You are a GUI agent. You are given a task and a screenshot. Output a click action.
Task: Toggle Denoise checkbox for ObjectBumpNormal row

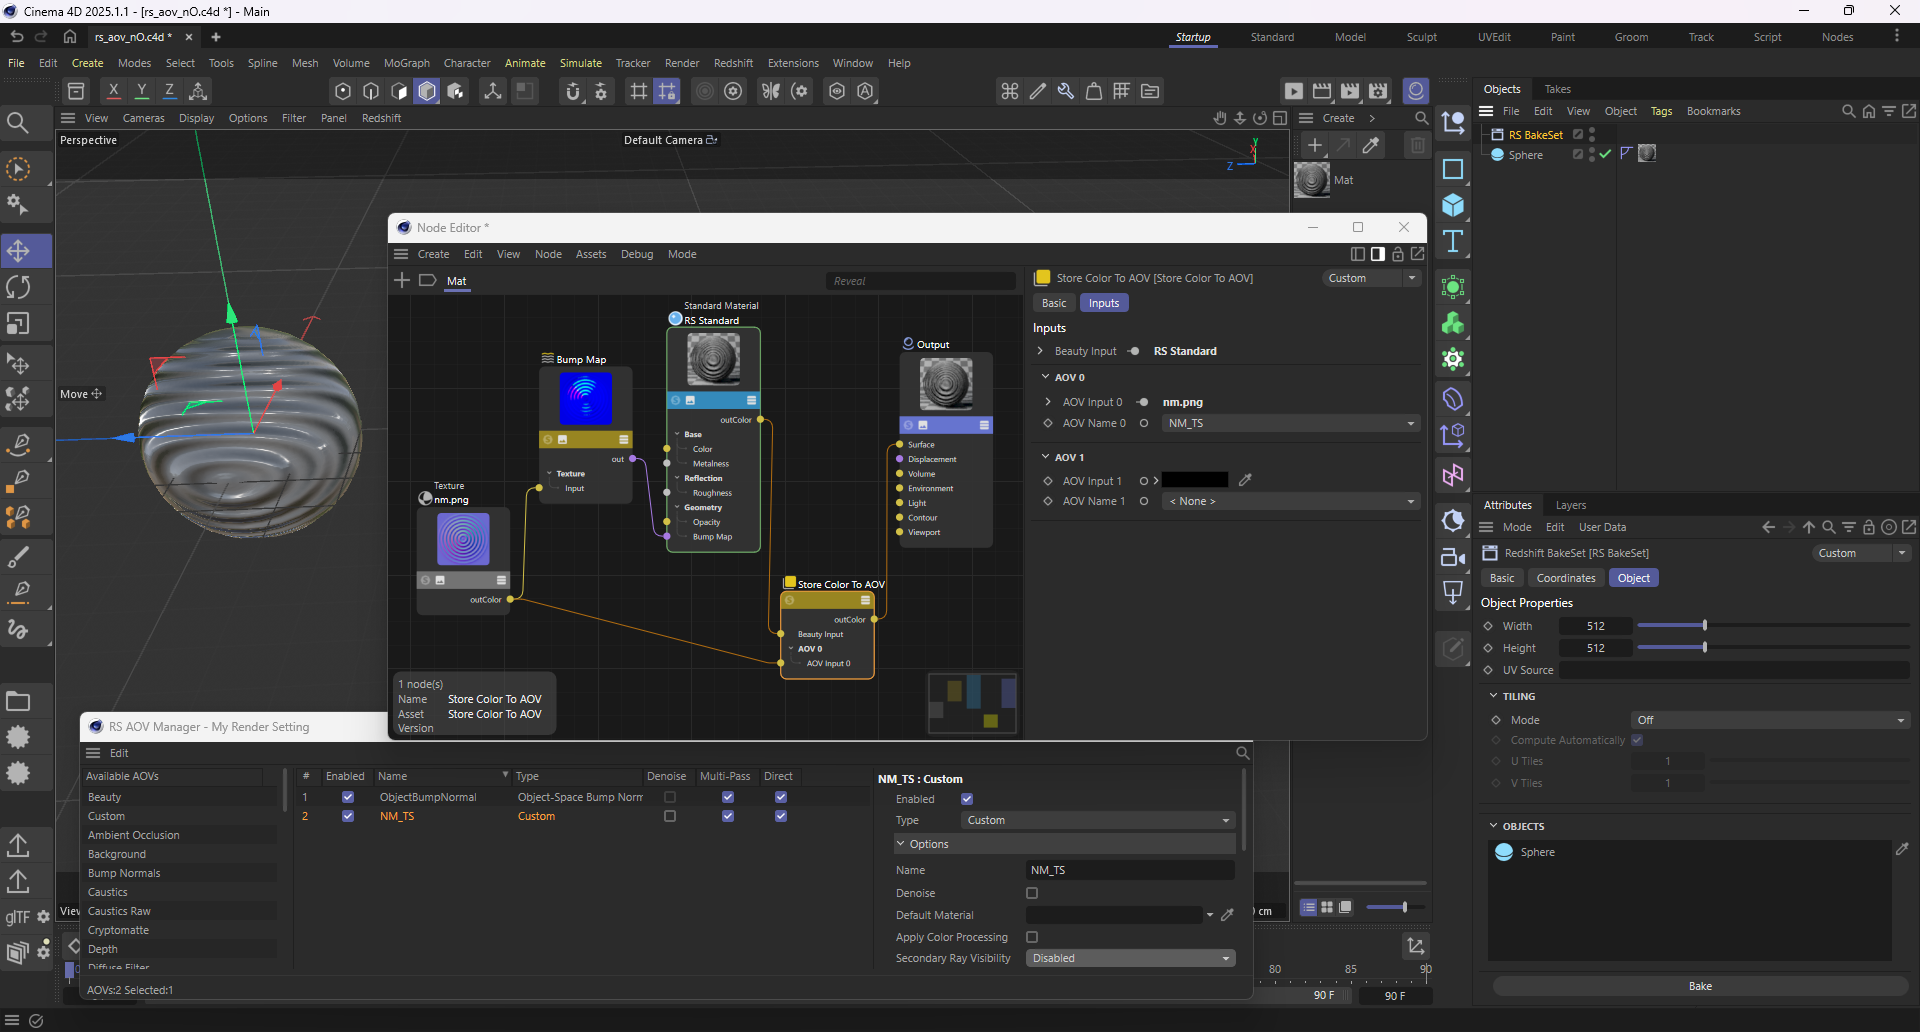670,797
